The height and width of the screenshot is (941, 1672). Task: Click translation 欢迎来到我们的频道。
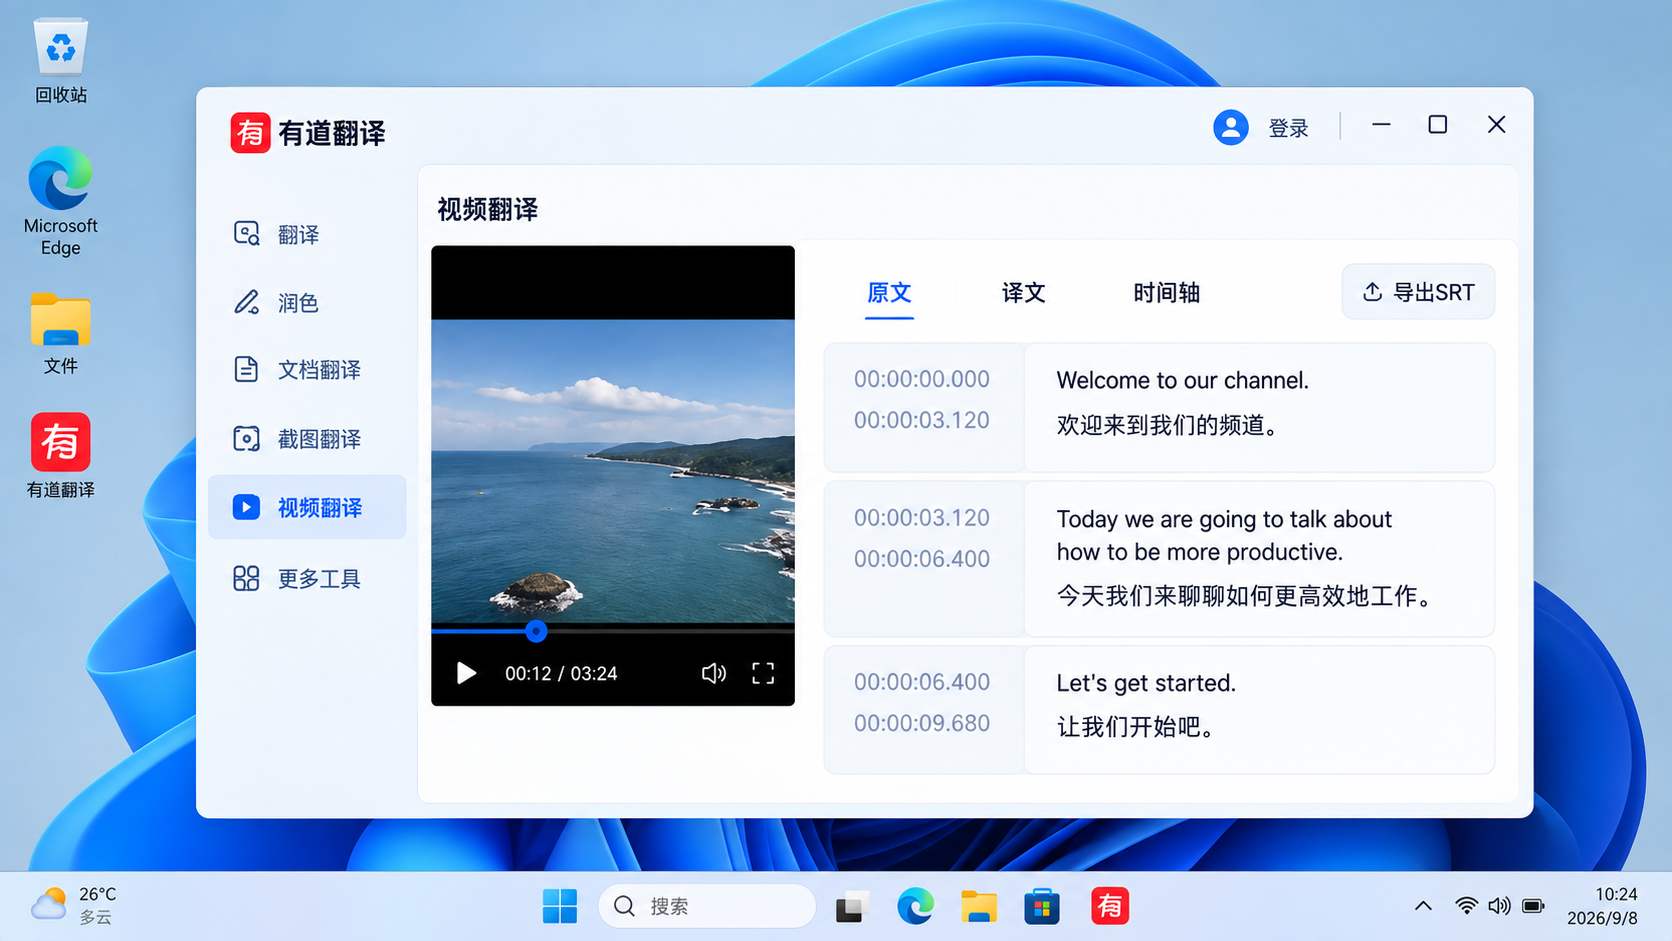pos(1168,425)
